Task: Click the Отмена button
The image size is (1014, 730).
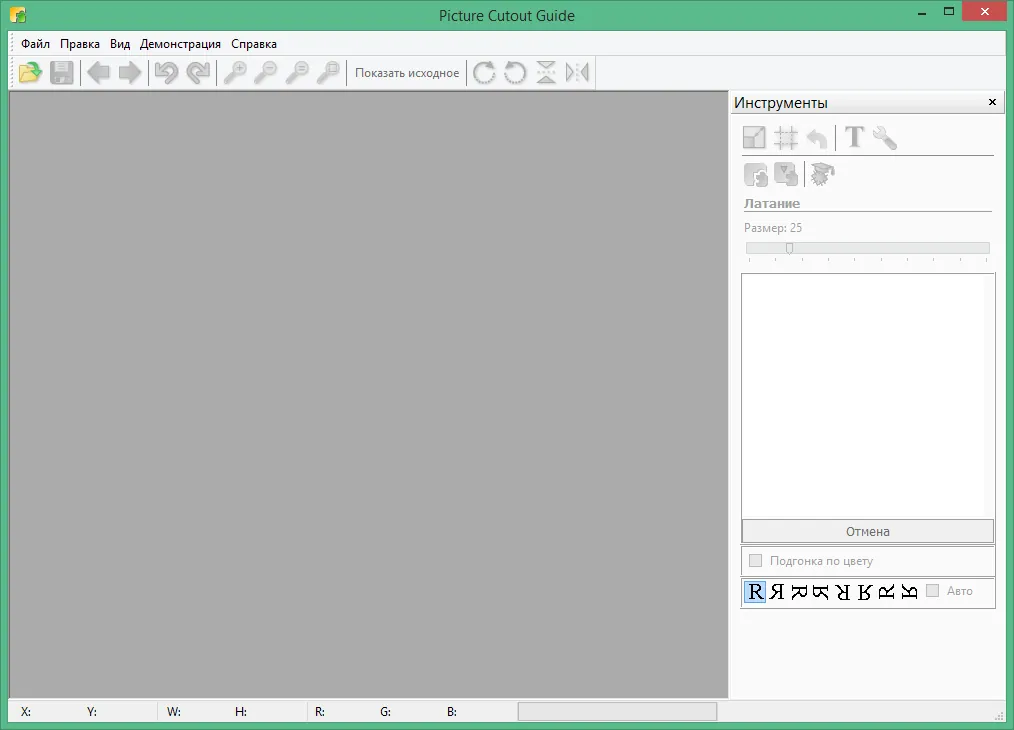Action: tap(867, 531)
